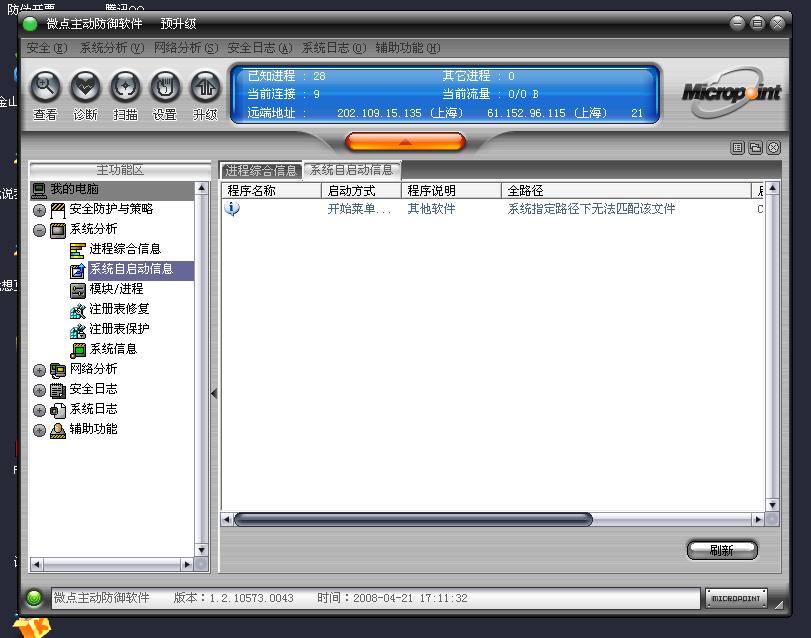The height and width of the screenshot is (638, 811).
Task: Click remote address 202.109.15.135 (上海)
Action: click(x=400, y=113)
